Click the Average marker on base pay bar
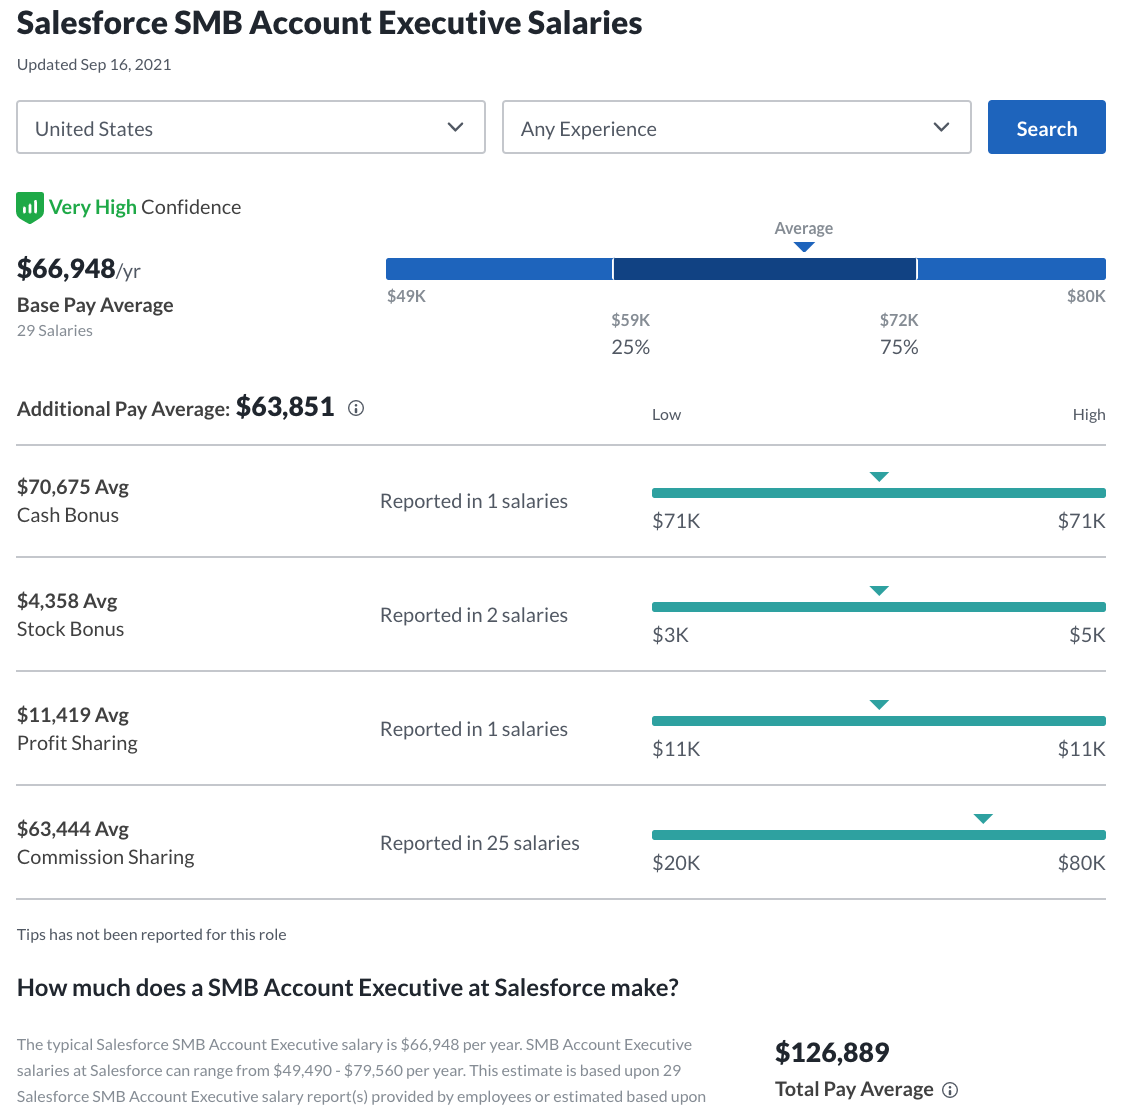The height and width of the screenshot is (1106, 1132). coord(804,246)
